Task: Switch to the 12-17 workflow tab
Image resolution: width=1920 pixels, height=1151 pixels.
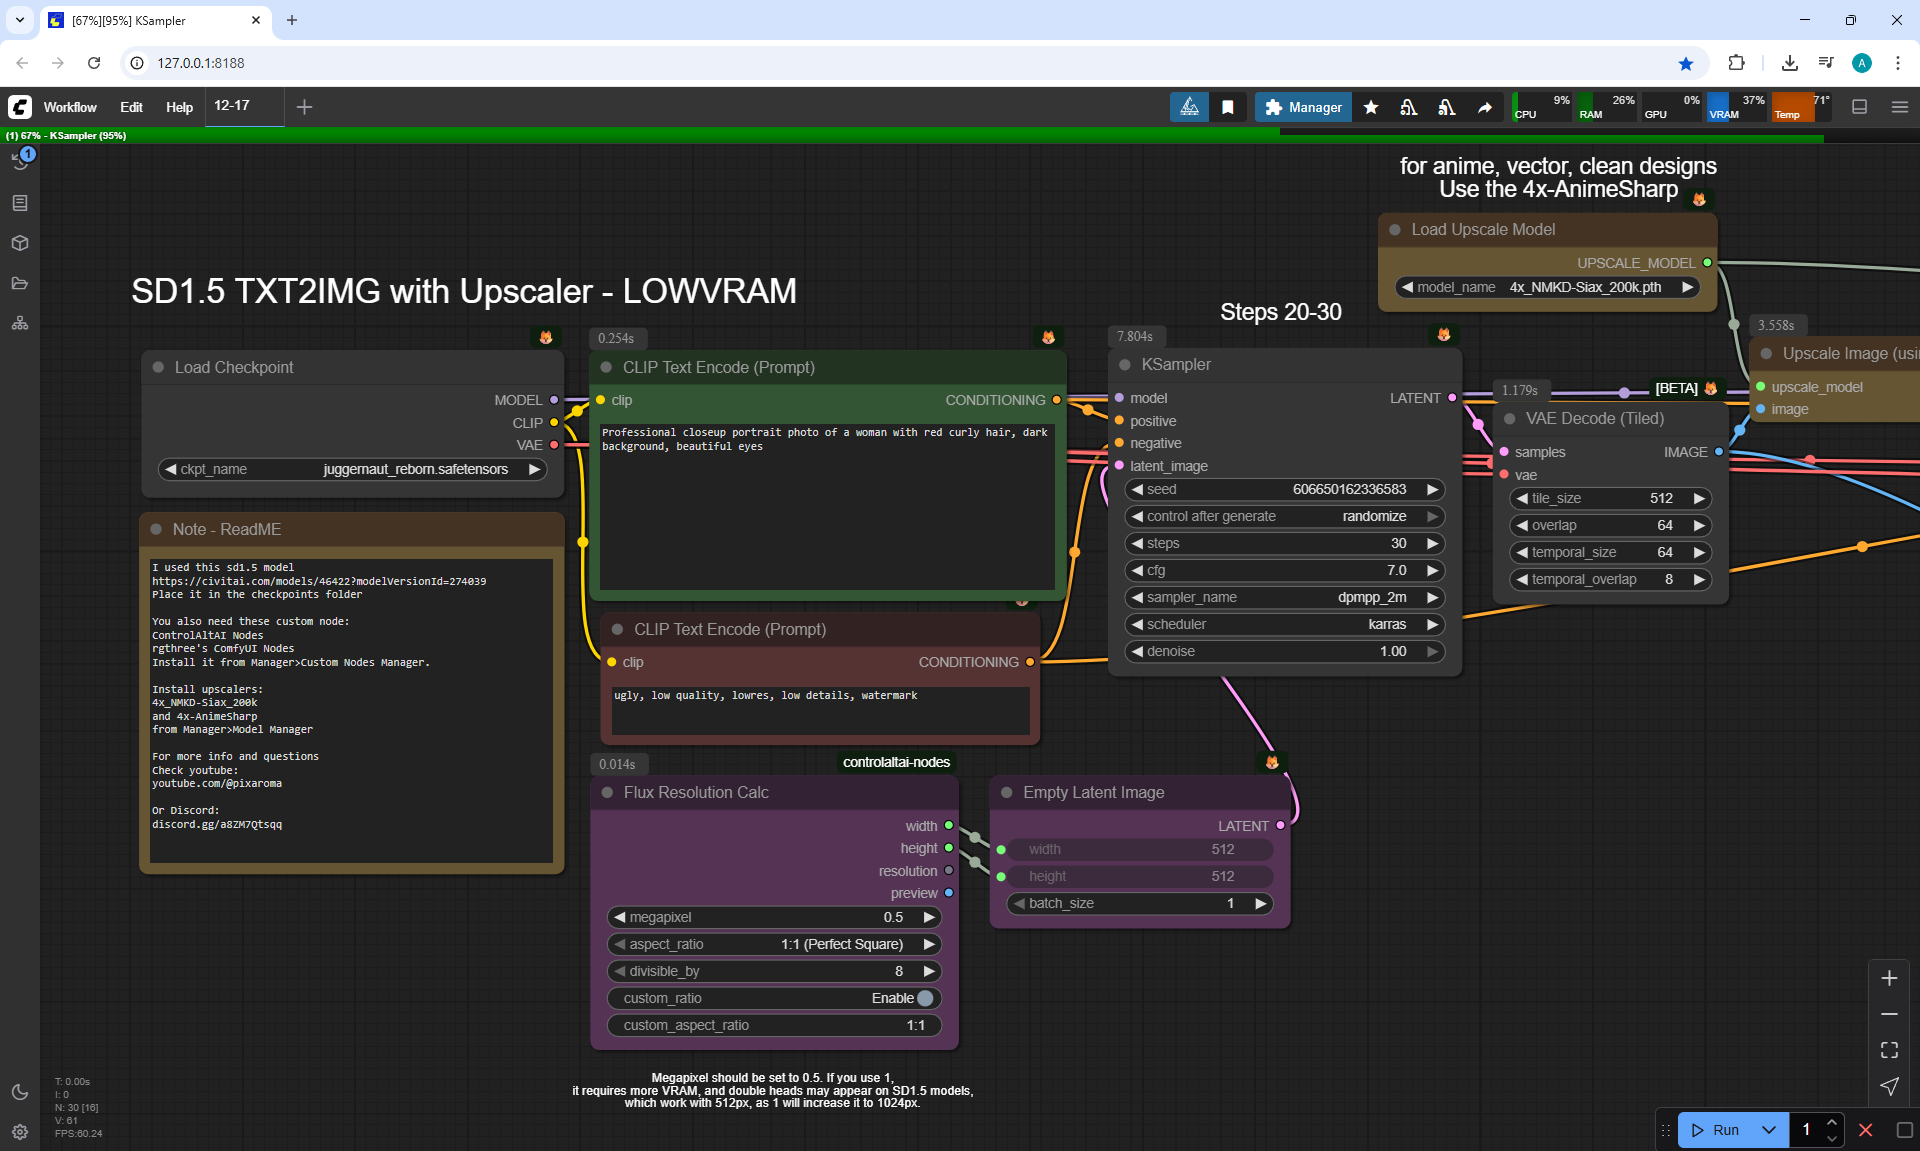Action: click(232, 106)
